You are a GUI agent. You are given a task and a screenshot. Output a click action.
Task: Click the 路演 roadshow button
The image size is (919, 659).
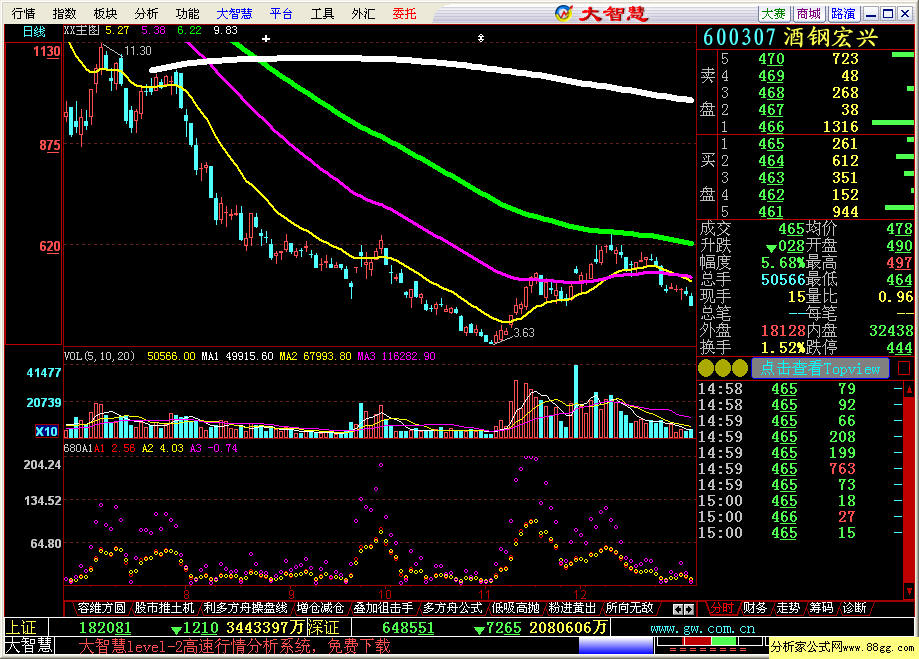[843, 13]
